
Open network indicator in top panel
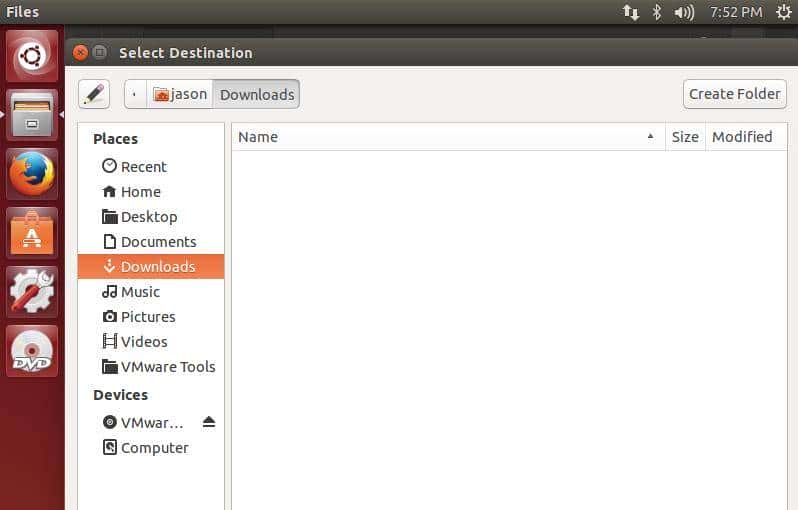pyautogui.click(x=631, y=12)
